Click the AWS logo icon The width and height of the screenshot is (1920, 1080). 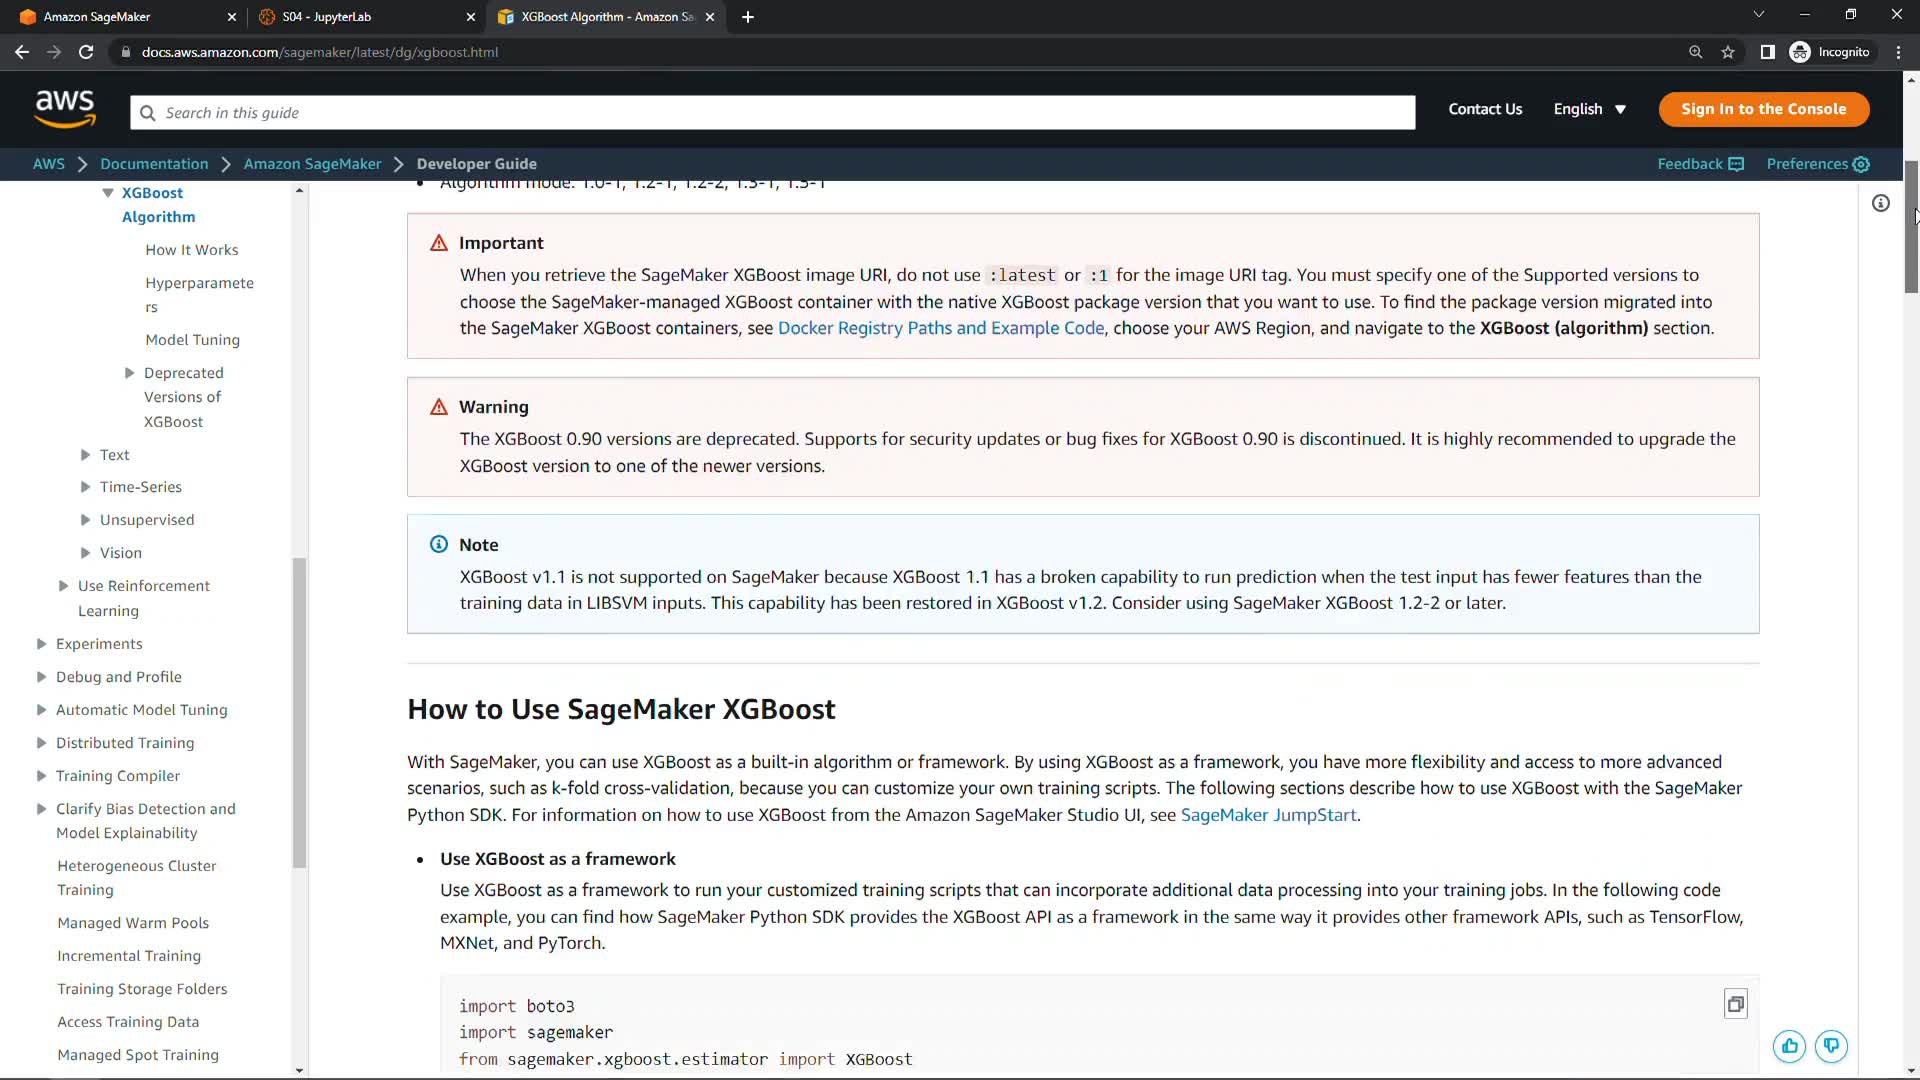click(65, 109)
